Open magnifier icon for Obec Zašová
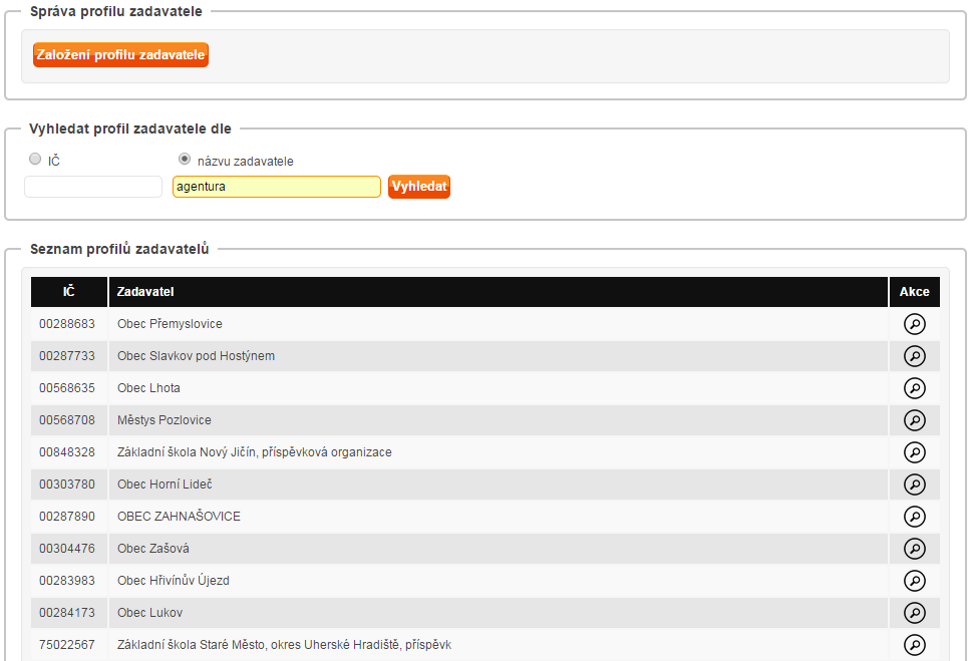 pos(914,548)
